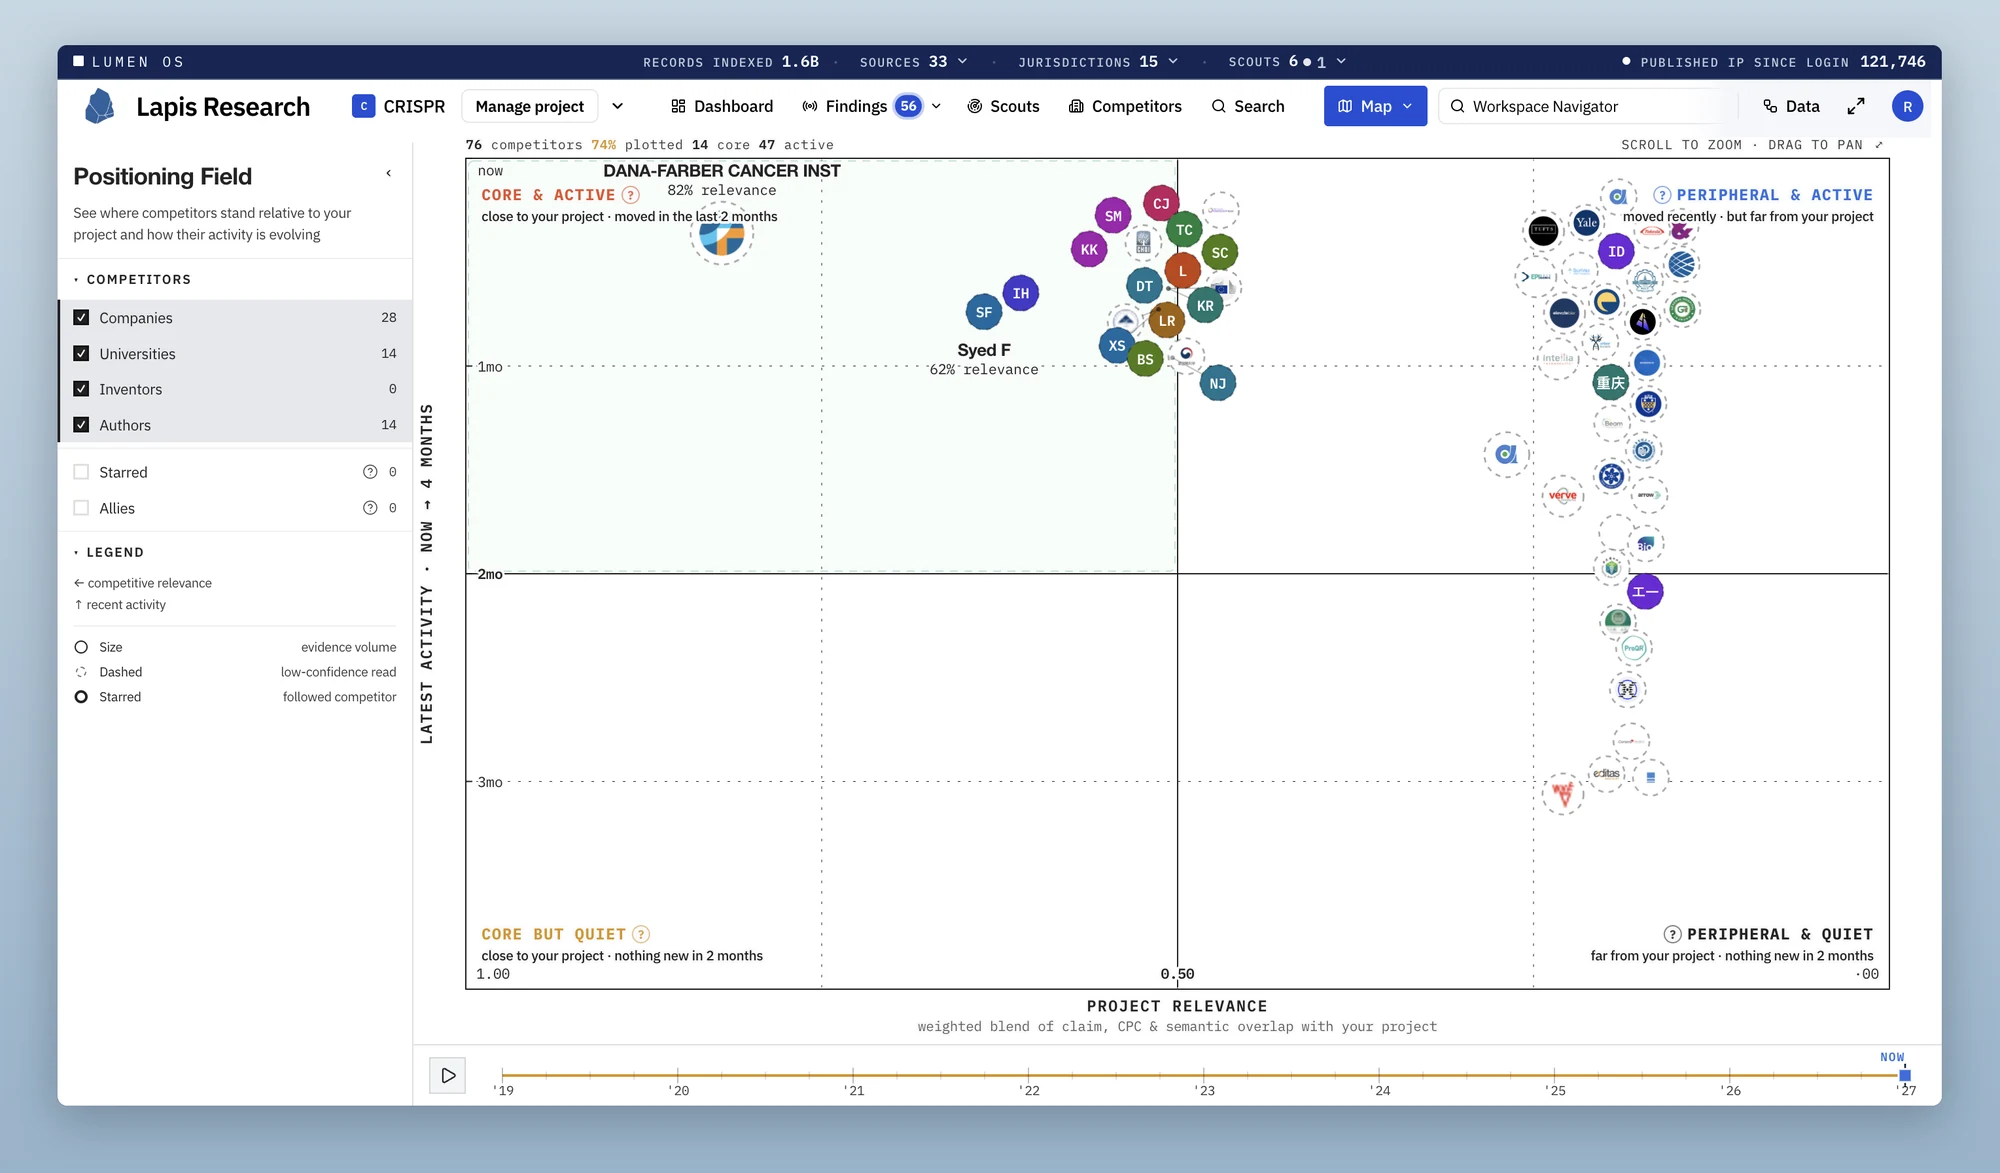Click the Peripheral & Quiet help icon

coord(1672,934)
